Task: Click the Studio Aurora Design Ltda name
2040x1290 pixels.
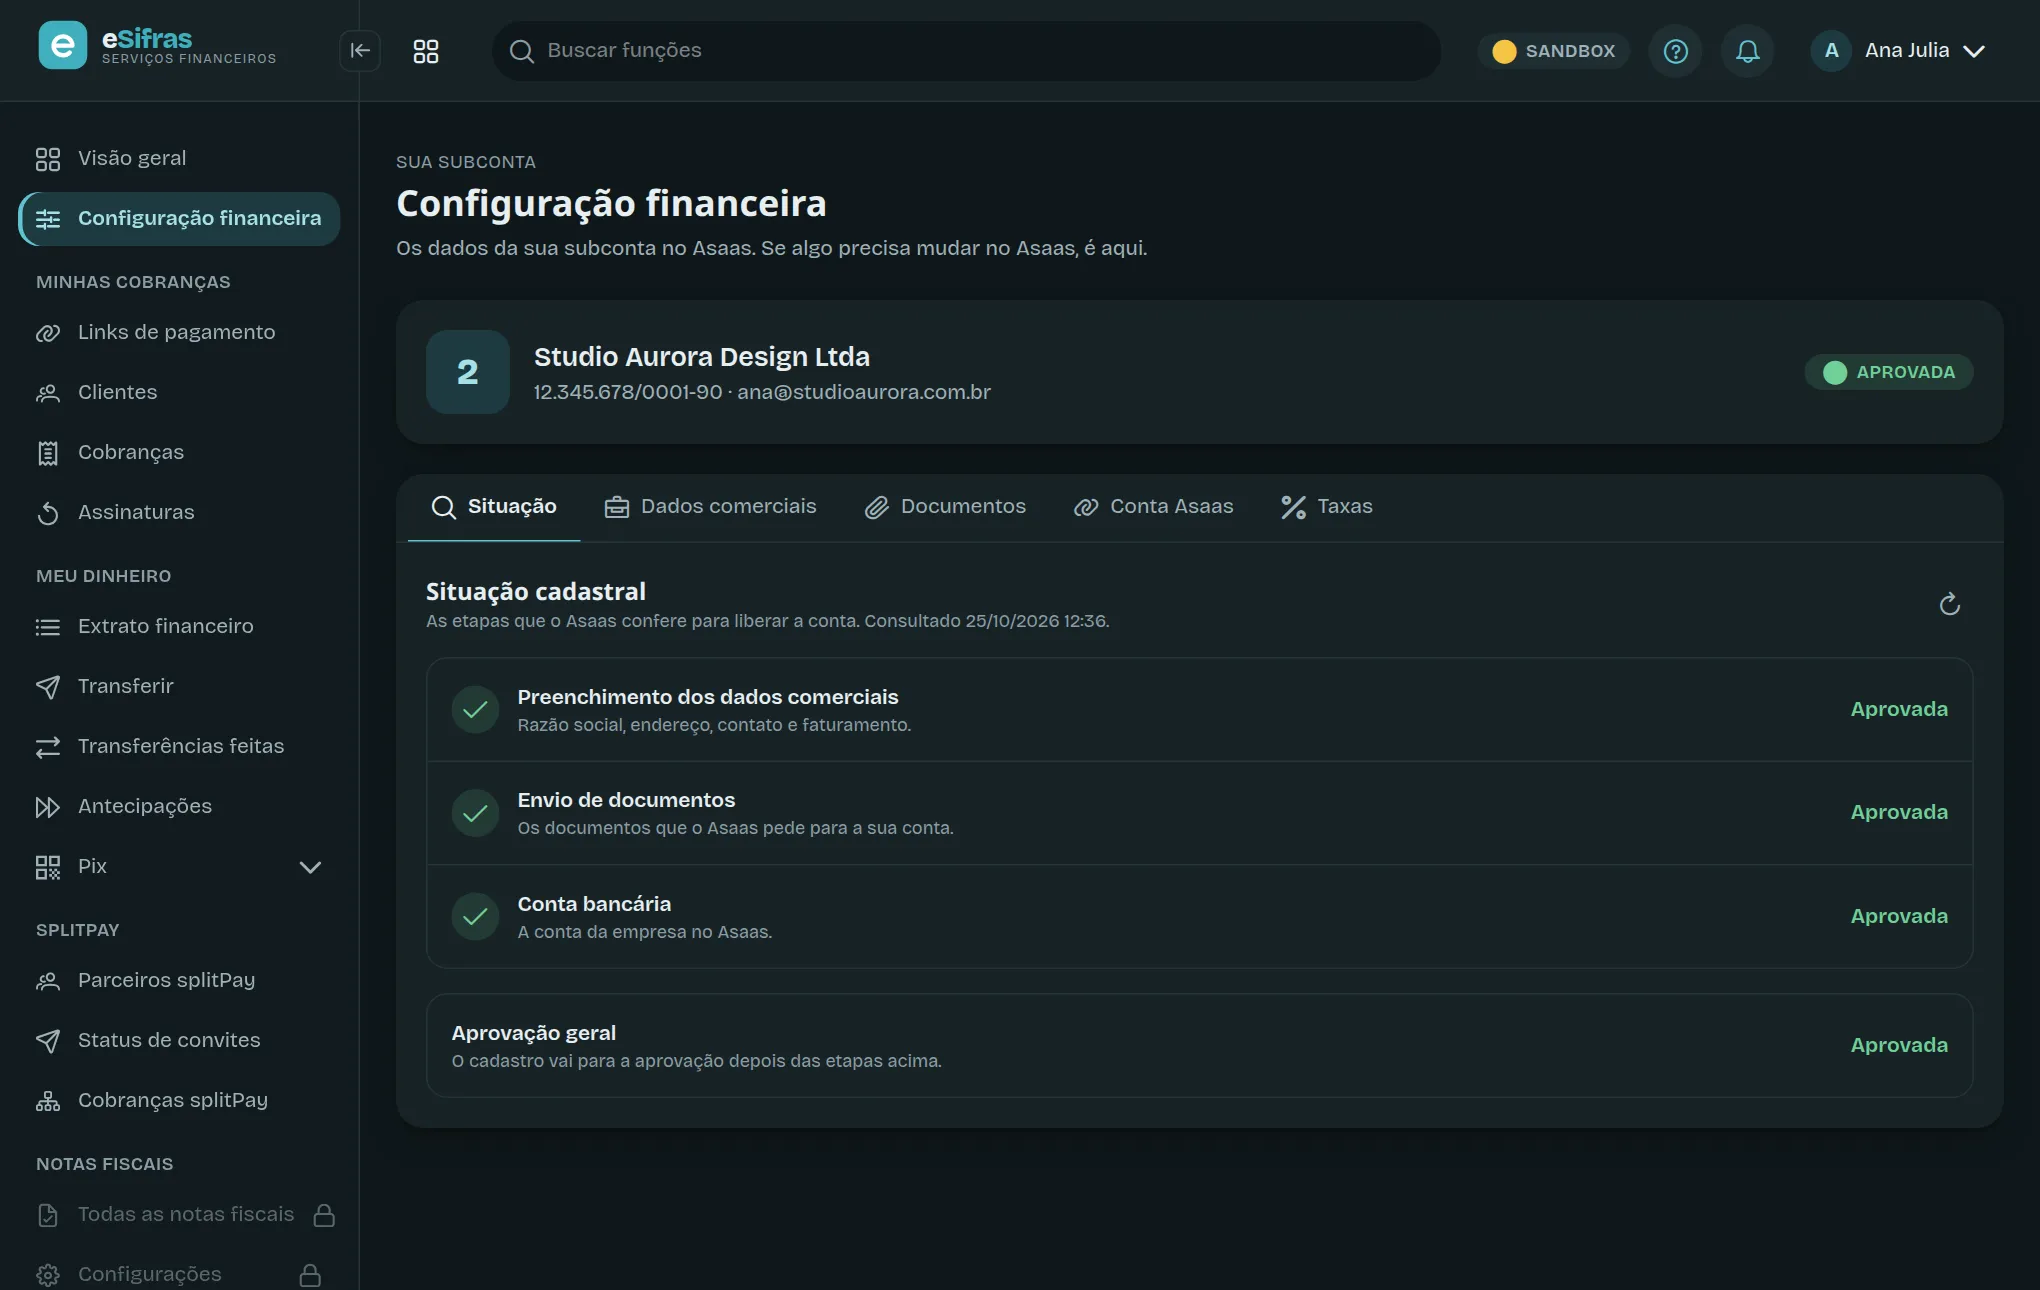Action: (702, 357)
